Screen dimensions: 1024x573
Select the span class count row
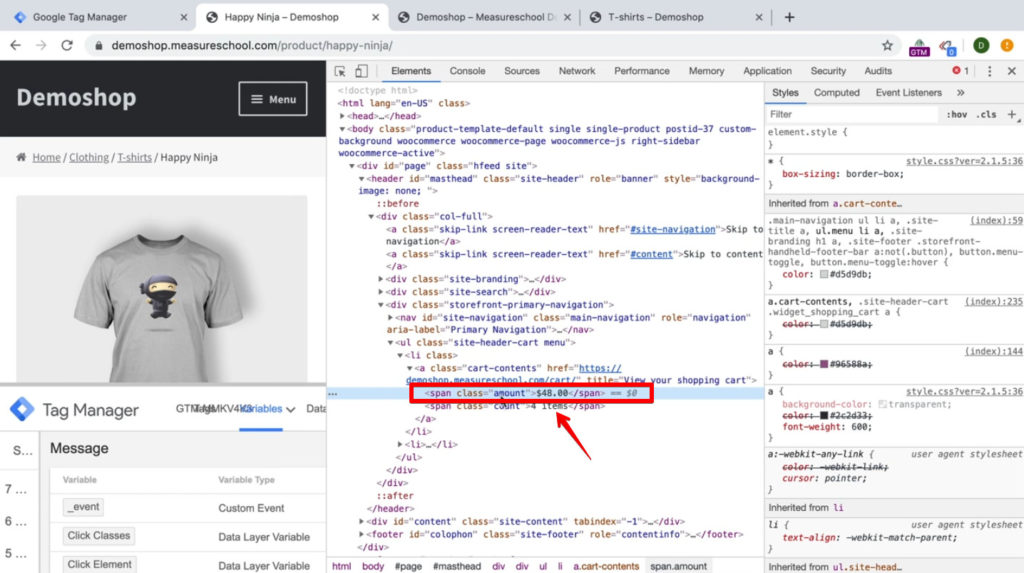[515, 406]
